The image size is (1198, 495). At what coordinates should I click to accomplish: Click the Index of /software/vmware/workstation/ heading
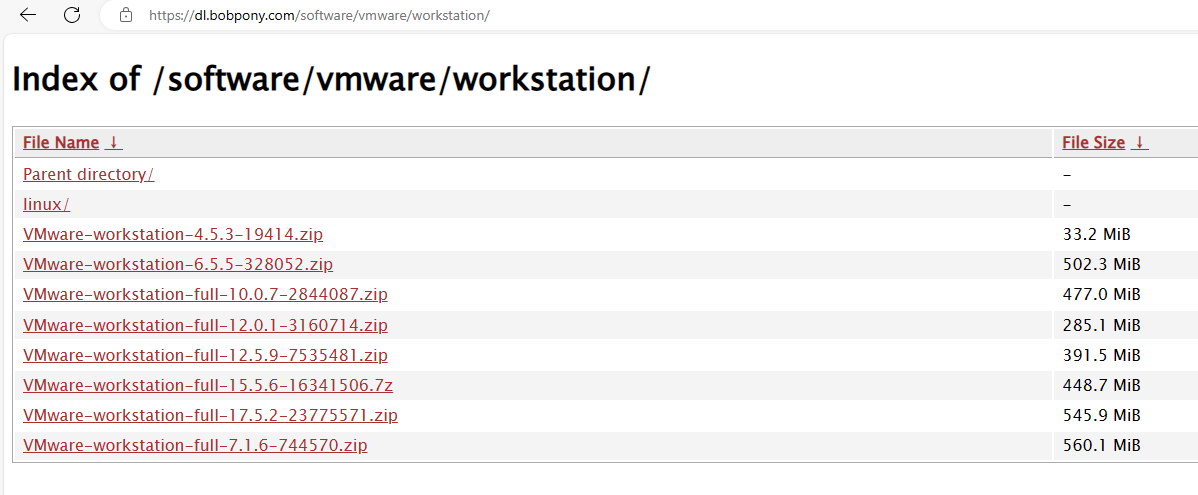point(332,79)
